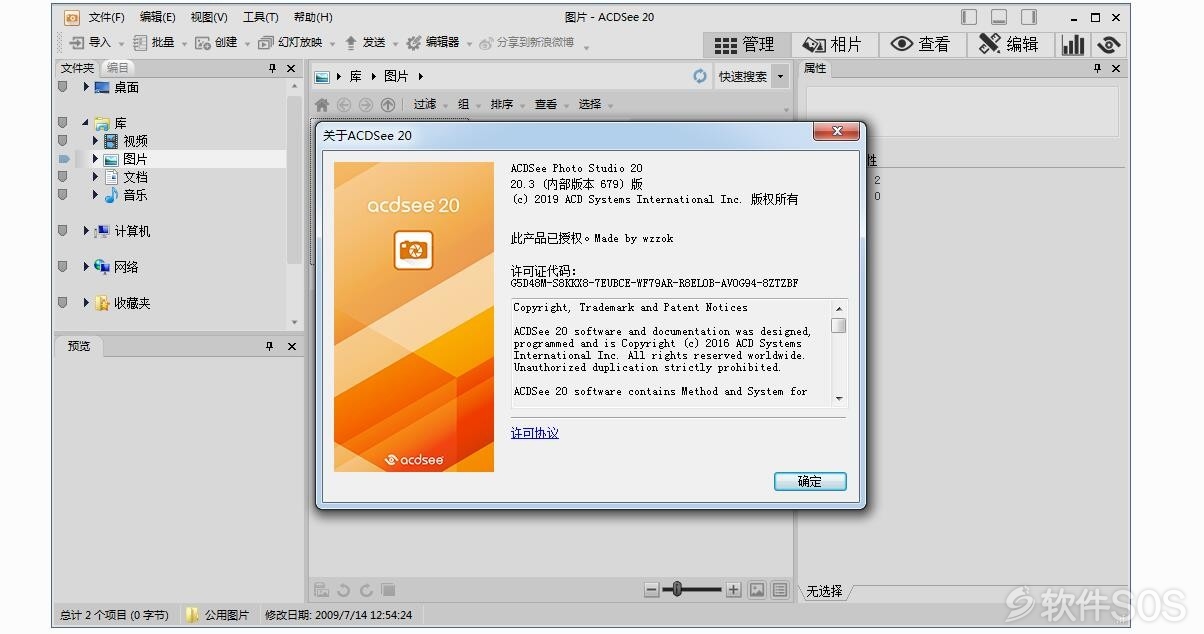The image size is (1204, 634).
Task: Toggle right panel layout button in title bar
Action: pos(1029,17)
